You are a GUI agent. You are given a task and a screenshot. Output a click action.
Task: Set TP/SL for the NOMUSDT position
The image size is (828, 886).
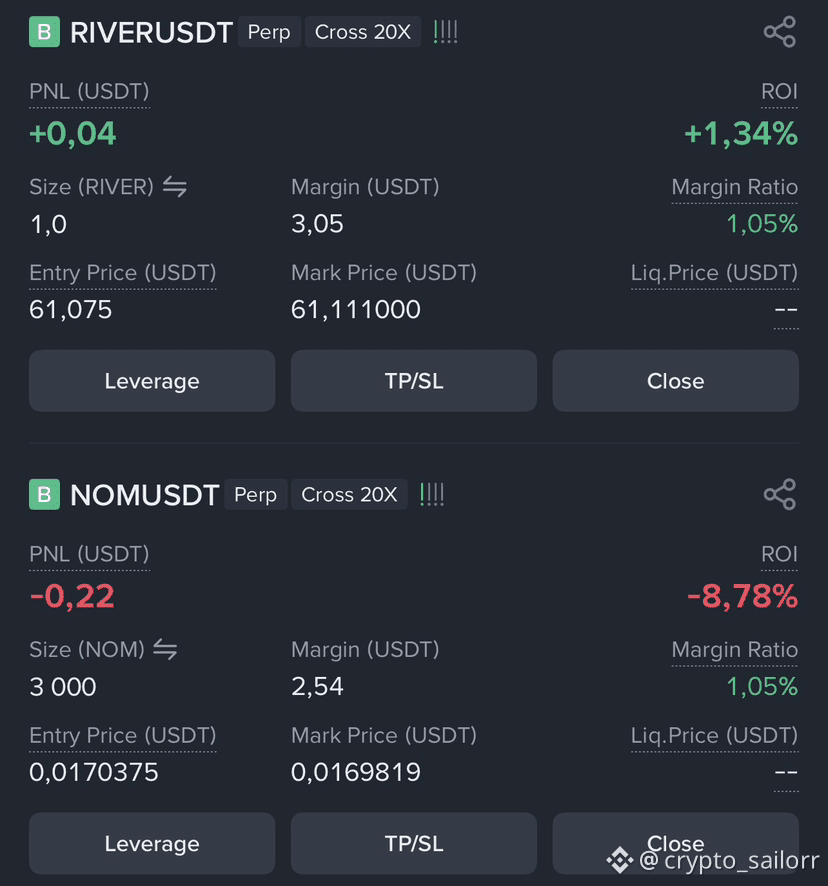[414, 844]
